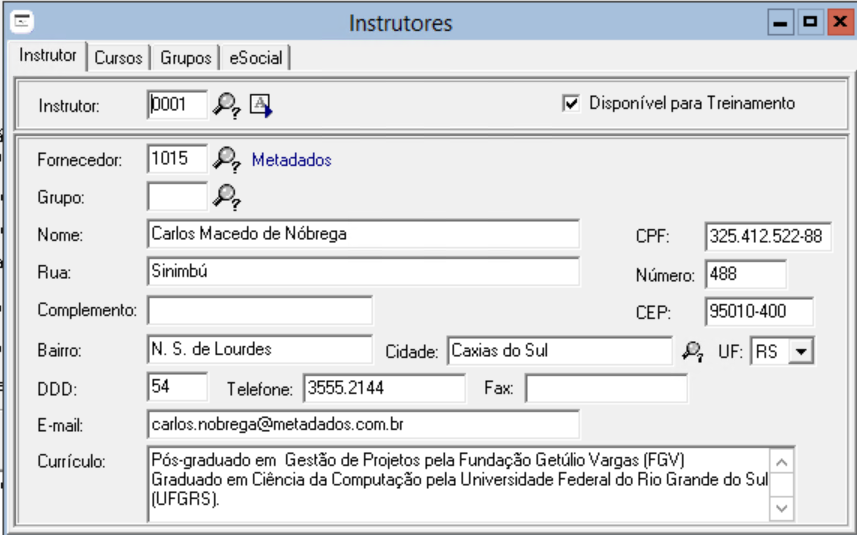Select the eSocial tab
The width and height of the screenshot is (857, 535).
pyautogui.click(x=255, y=58)
